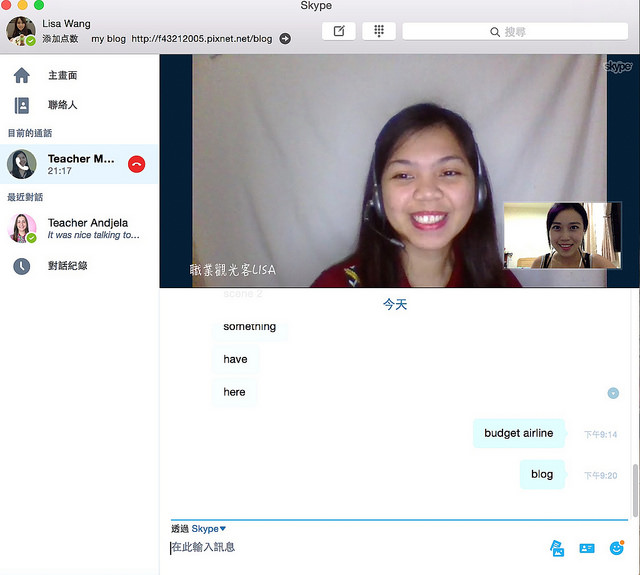This screenshot has width=640, height=575.
Task: Click the round options icon beside 'here'
Action: point(613,393)
